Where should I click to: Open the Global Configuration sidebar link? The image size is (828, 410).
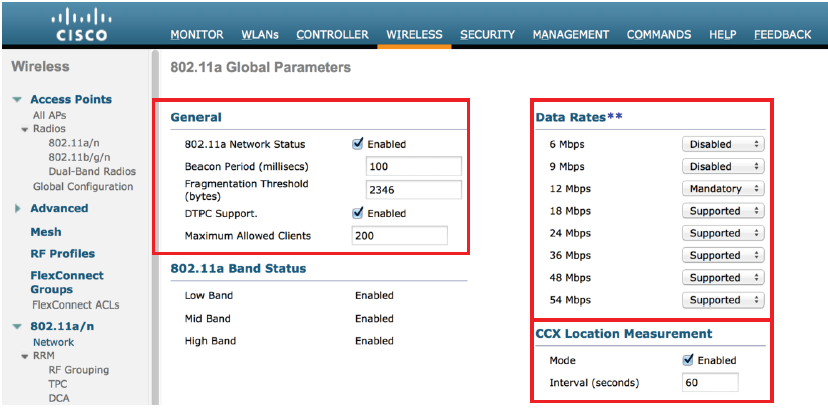click(x=84, y=187)
